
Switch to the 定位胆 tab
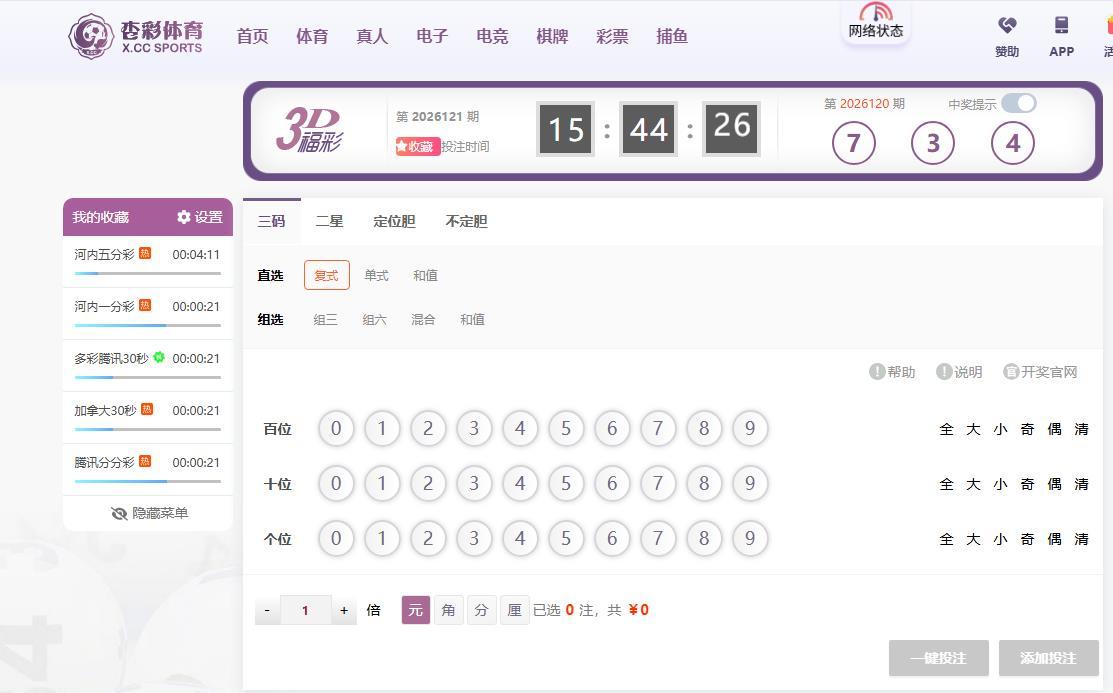click(x=394, y=222)
